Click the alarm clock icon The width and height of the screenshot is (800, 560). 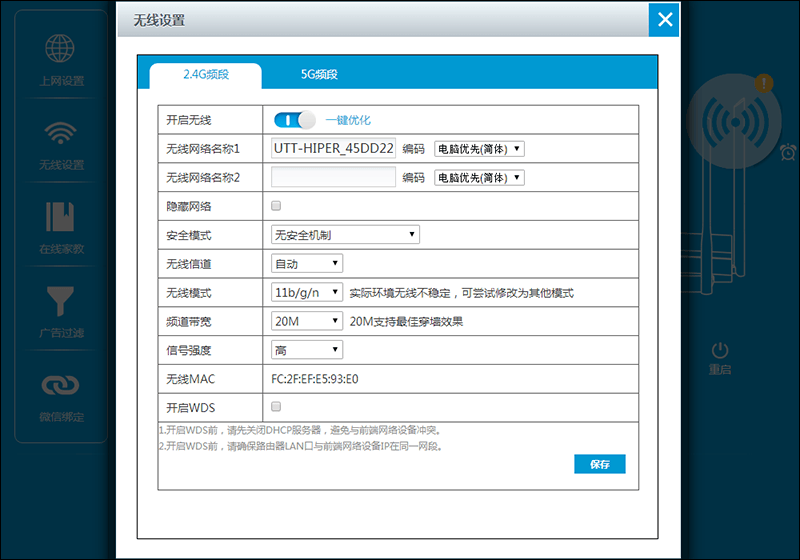(x=788, y=152)
